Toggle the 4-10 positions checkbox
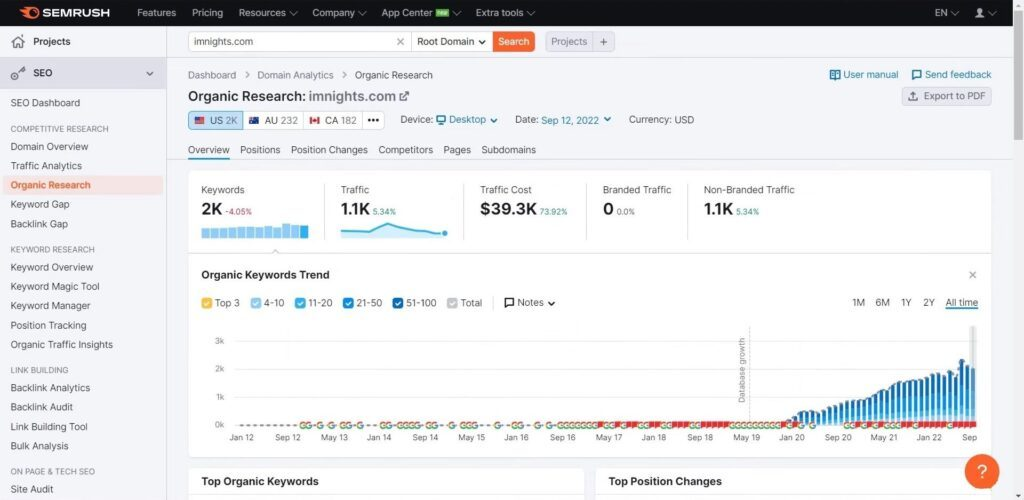This screenshot has width=1024, height=500. coord(256,303)
